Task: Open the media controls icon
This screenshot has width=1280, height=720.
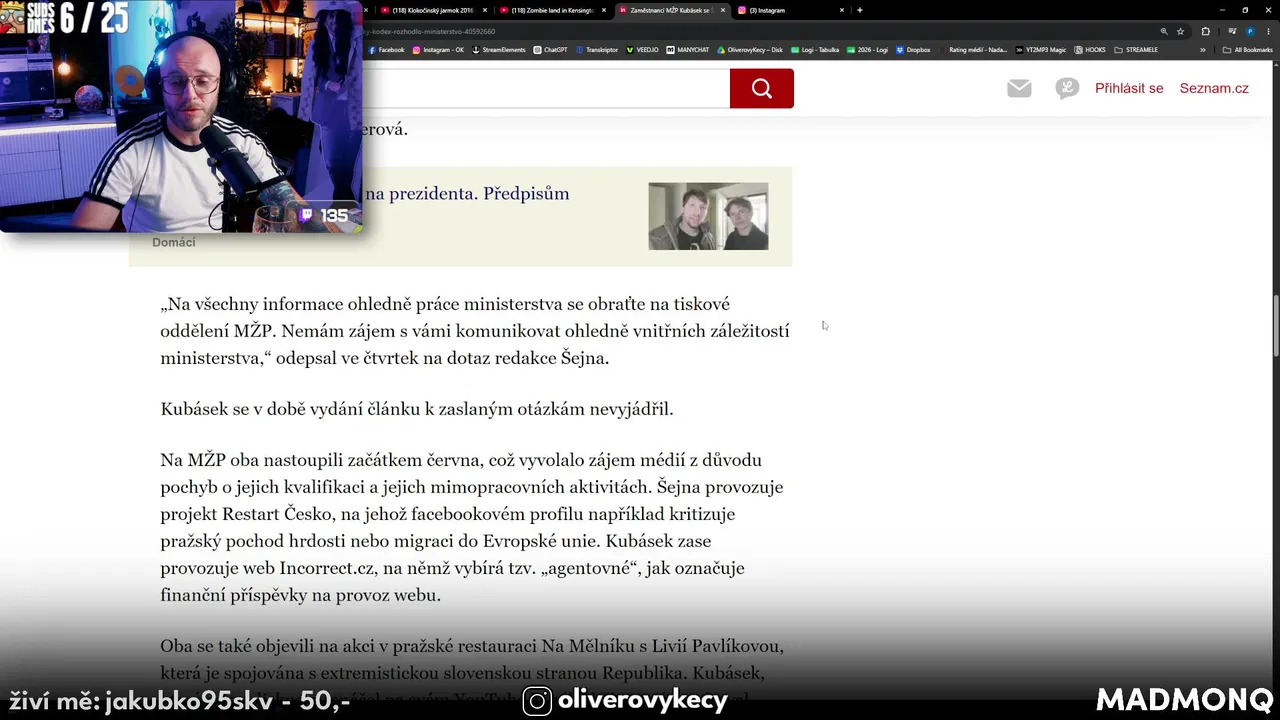Action: click(1232, 31)
